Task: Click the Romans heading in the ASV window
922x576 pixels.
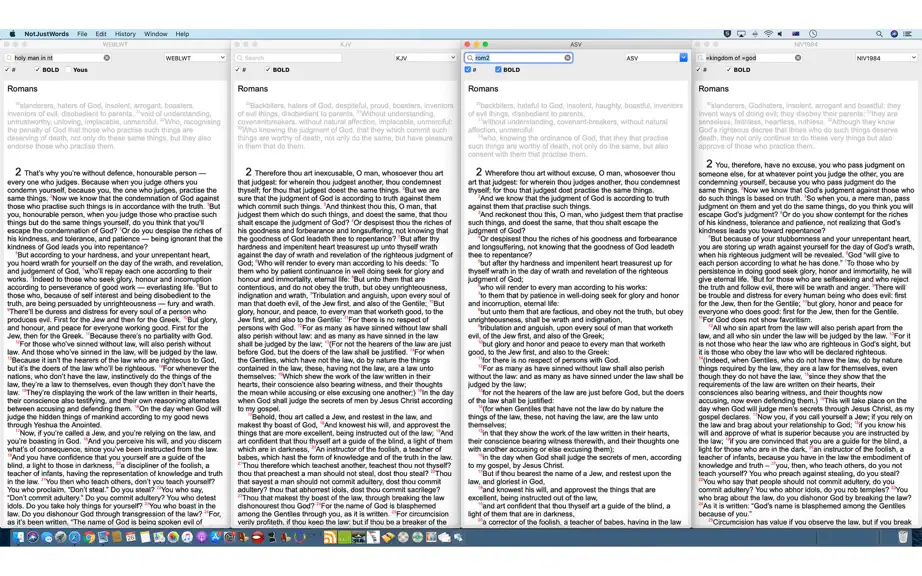Action: 483,89
